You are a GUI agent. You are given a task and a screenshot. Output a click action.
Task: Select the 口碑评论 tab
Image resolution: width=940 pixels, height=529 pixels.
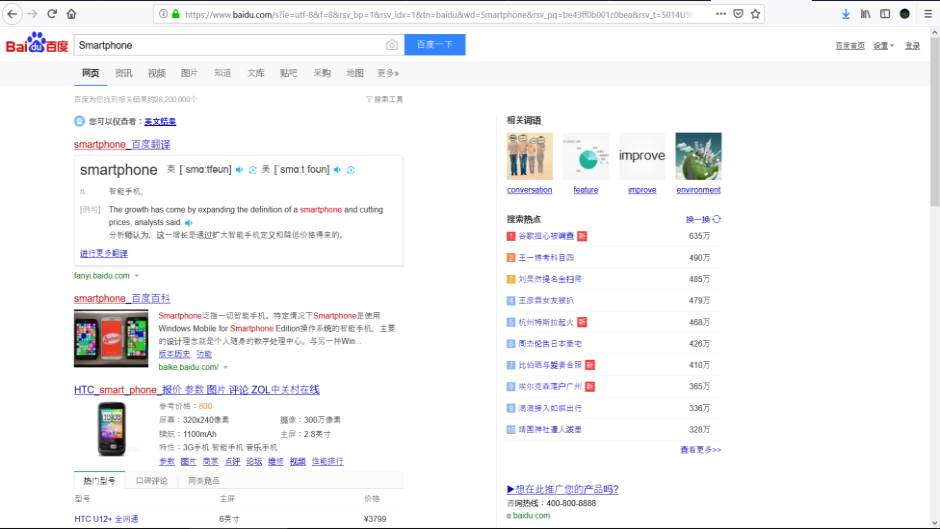(151, 481)
